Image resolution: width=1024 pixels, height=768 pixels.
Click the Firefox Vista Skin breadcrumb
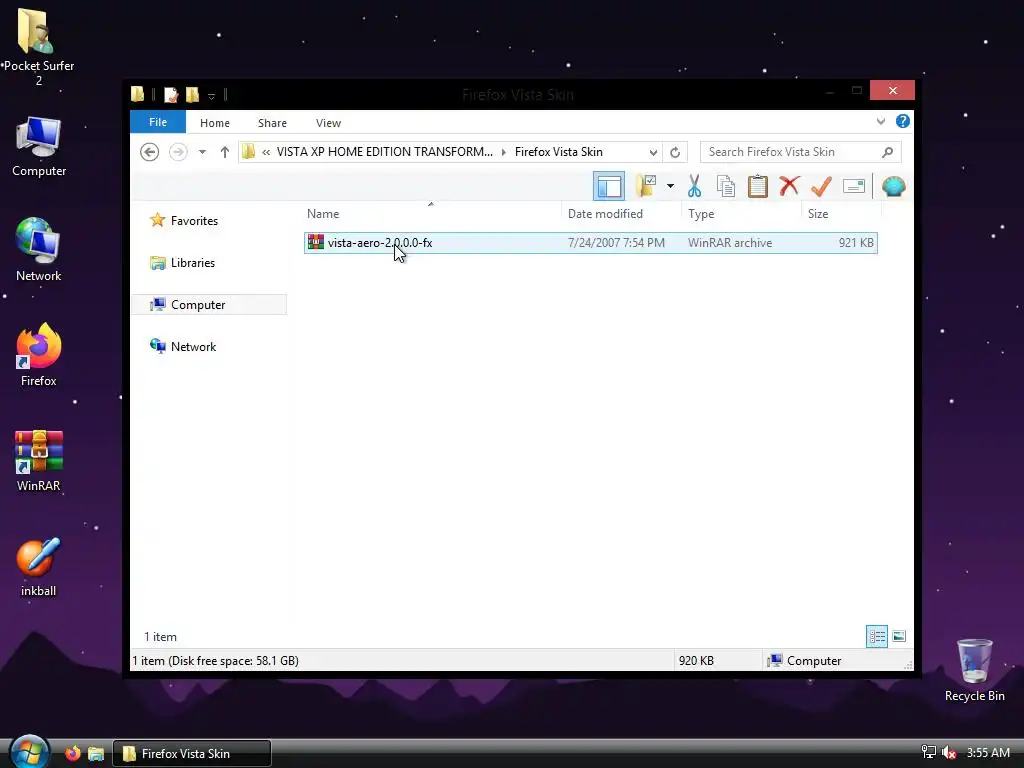coord(558,152)
